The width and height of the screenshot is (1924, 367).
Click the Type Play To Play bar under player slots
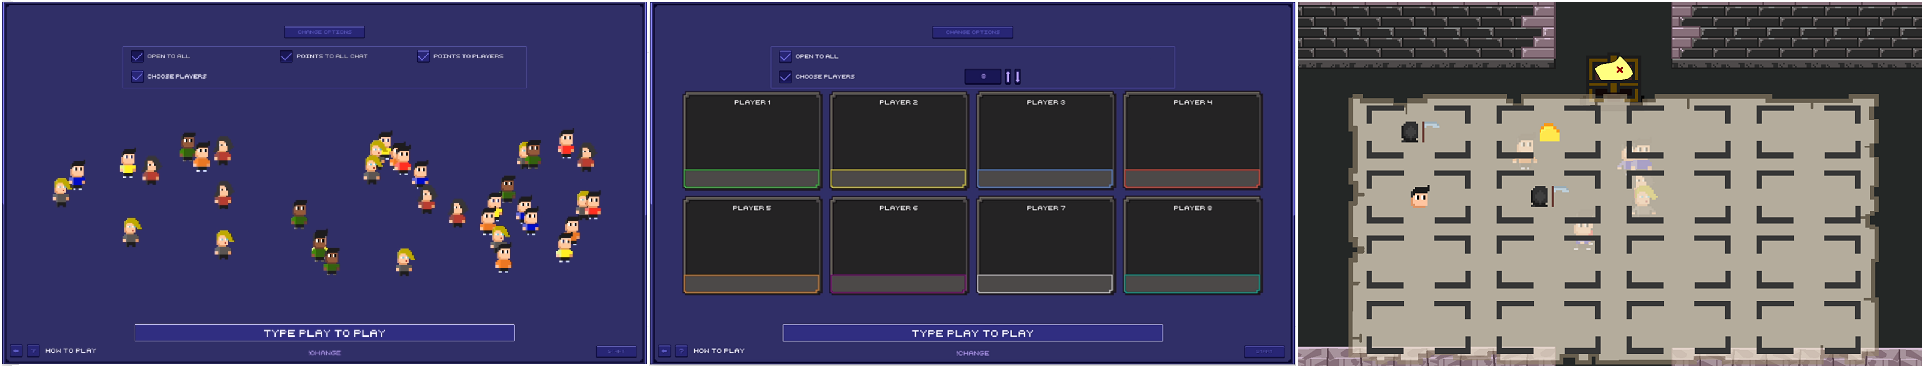pyautogui.click(x=972, y=333)
